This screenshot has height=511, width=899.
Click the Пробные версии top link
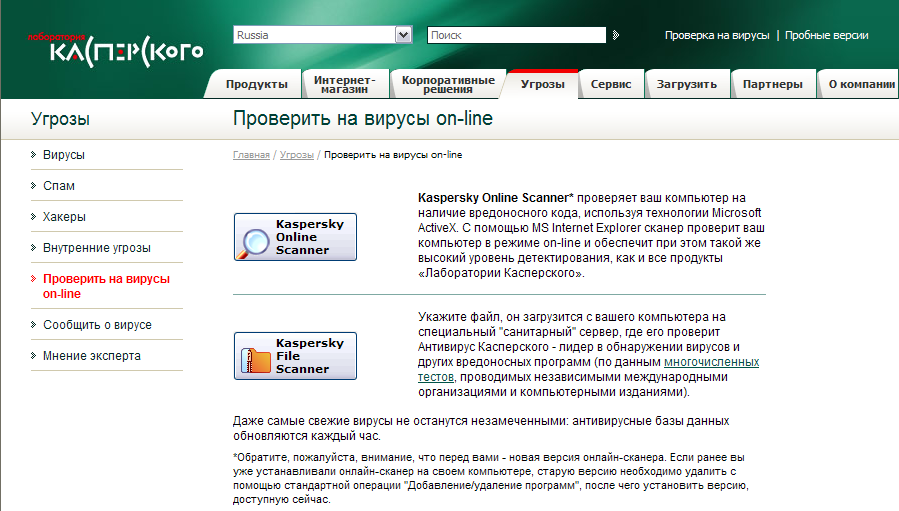826,35
